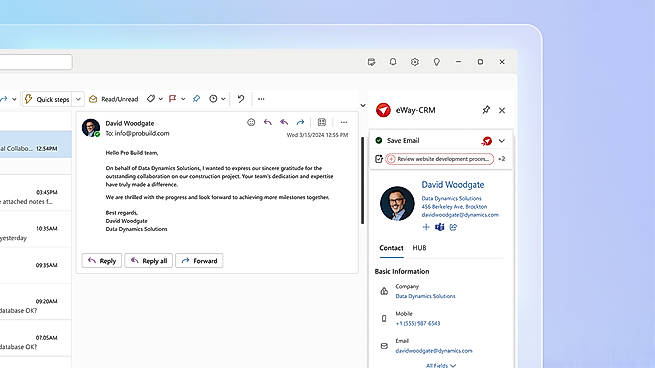Open the notifications bell
This screenshot has width=655, height=368.
point(393,62)
